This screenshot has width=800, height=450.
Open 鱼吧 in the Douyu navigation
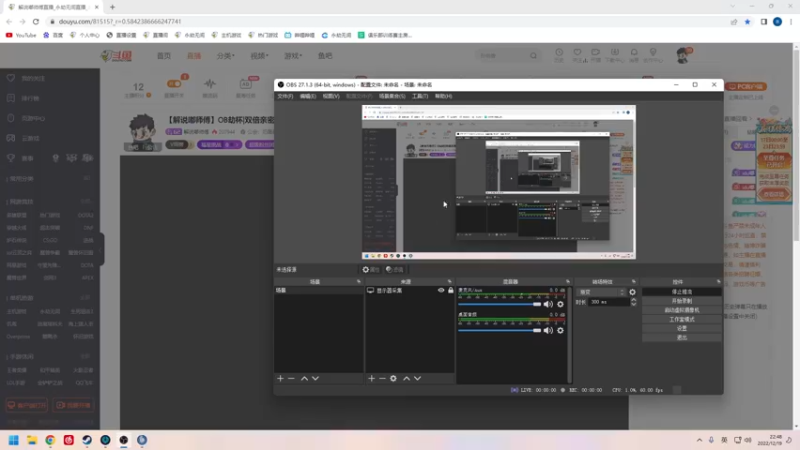coord(325,56)
